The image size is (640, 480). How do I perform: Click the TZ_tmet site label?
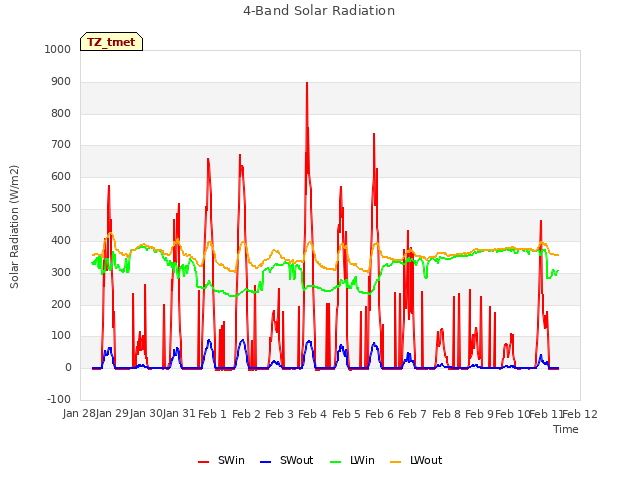pos(111,42)
